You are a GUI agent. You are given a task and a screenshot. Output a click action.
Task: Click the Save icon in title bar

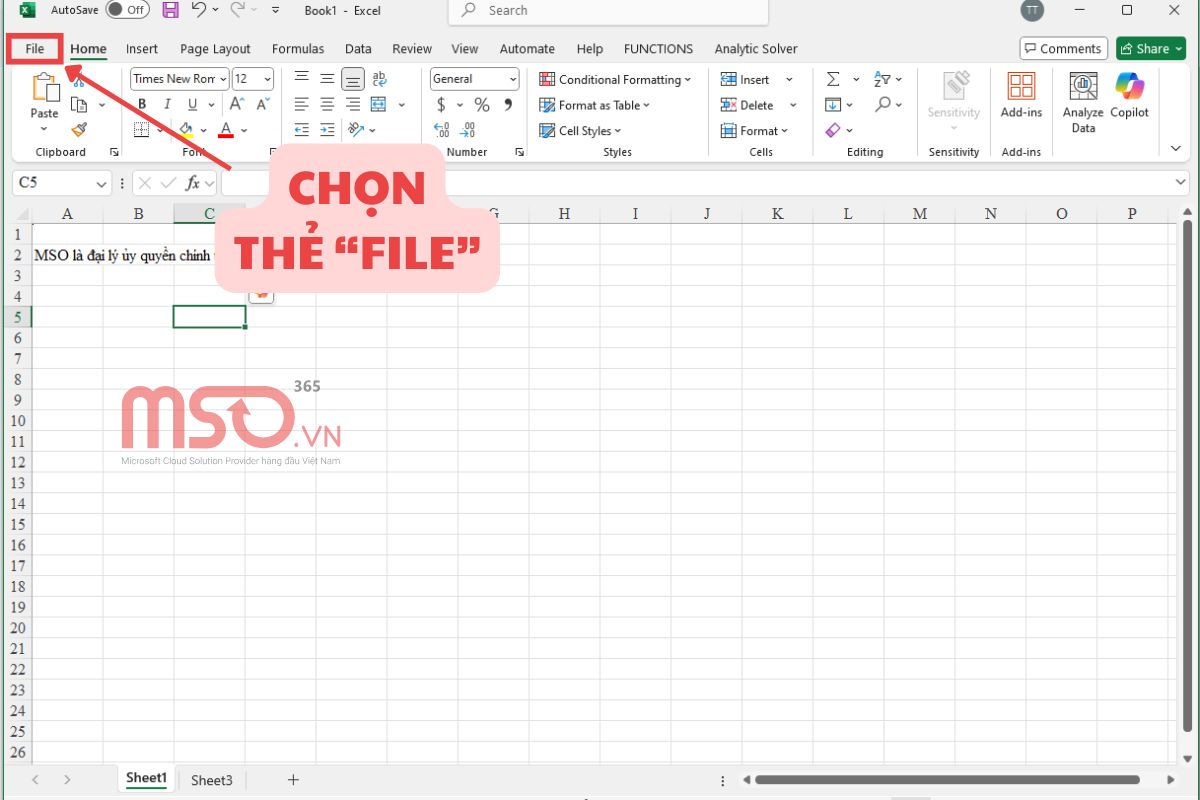(x=170, y=10)
